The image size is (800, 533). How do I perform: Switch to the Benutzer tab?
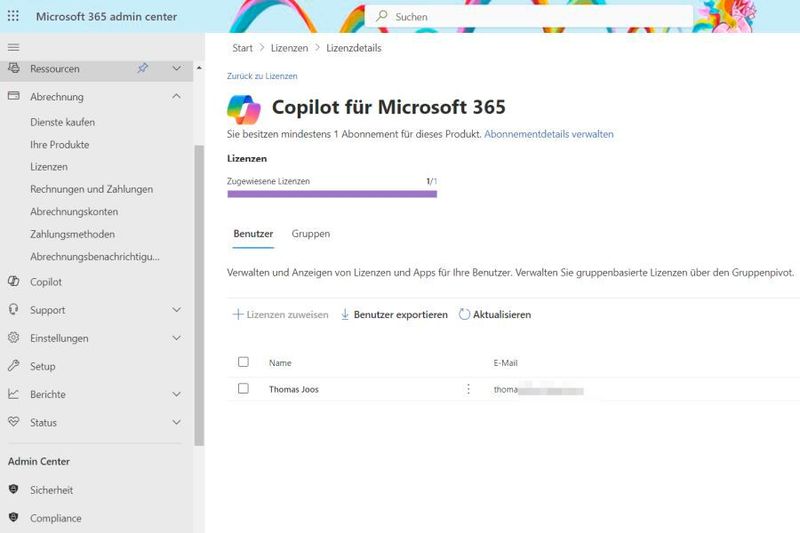(253, 234)
